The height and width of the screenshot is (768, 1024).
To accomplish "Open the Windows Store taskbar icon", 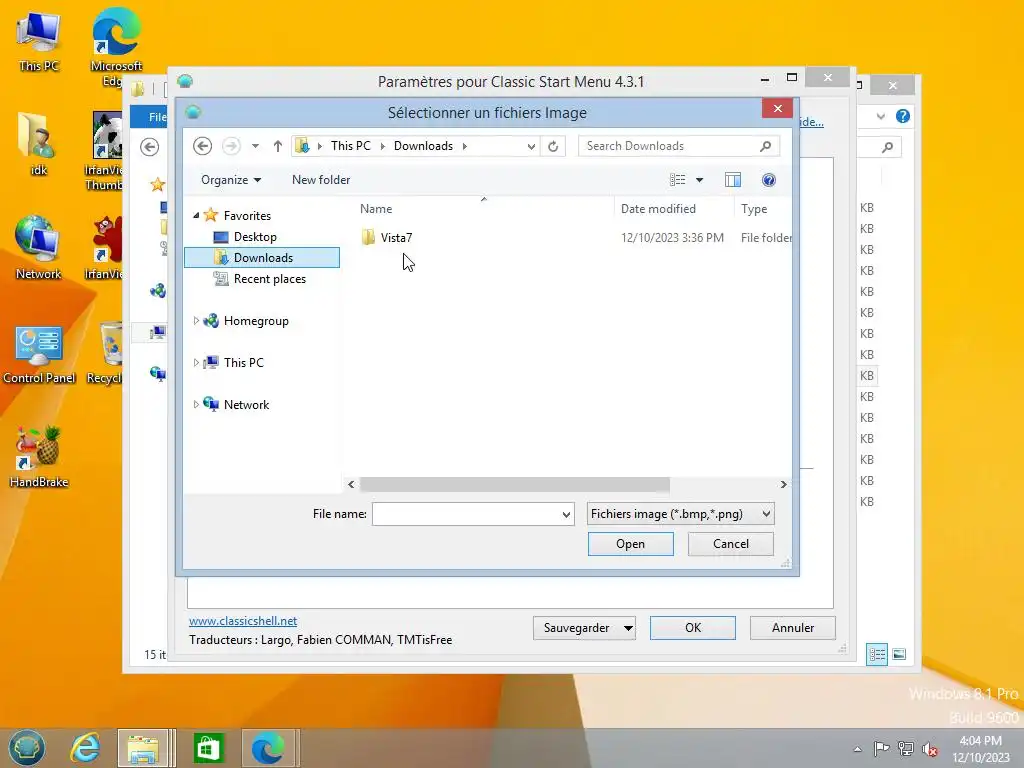I will coord(208,748).
